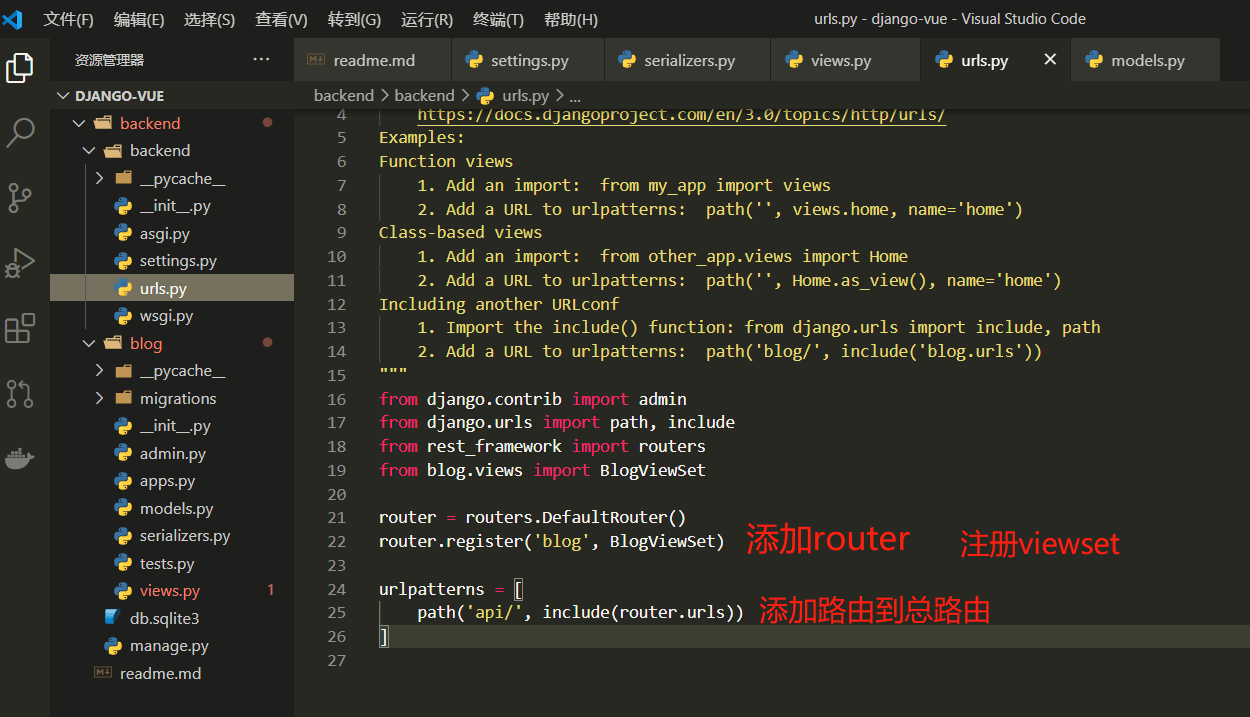This screenshot has height=717, width=1250.
Task: Switch to the views.py tab
Action: [845, 60]
